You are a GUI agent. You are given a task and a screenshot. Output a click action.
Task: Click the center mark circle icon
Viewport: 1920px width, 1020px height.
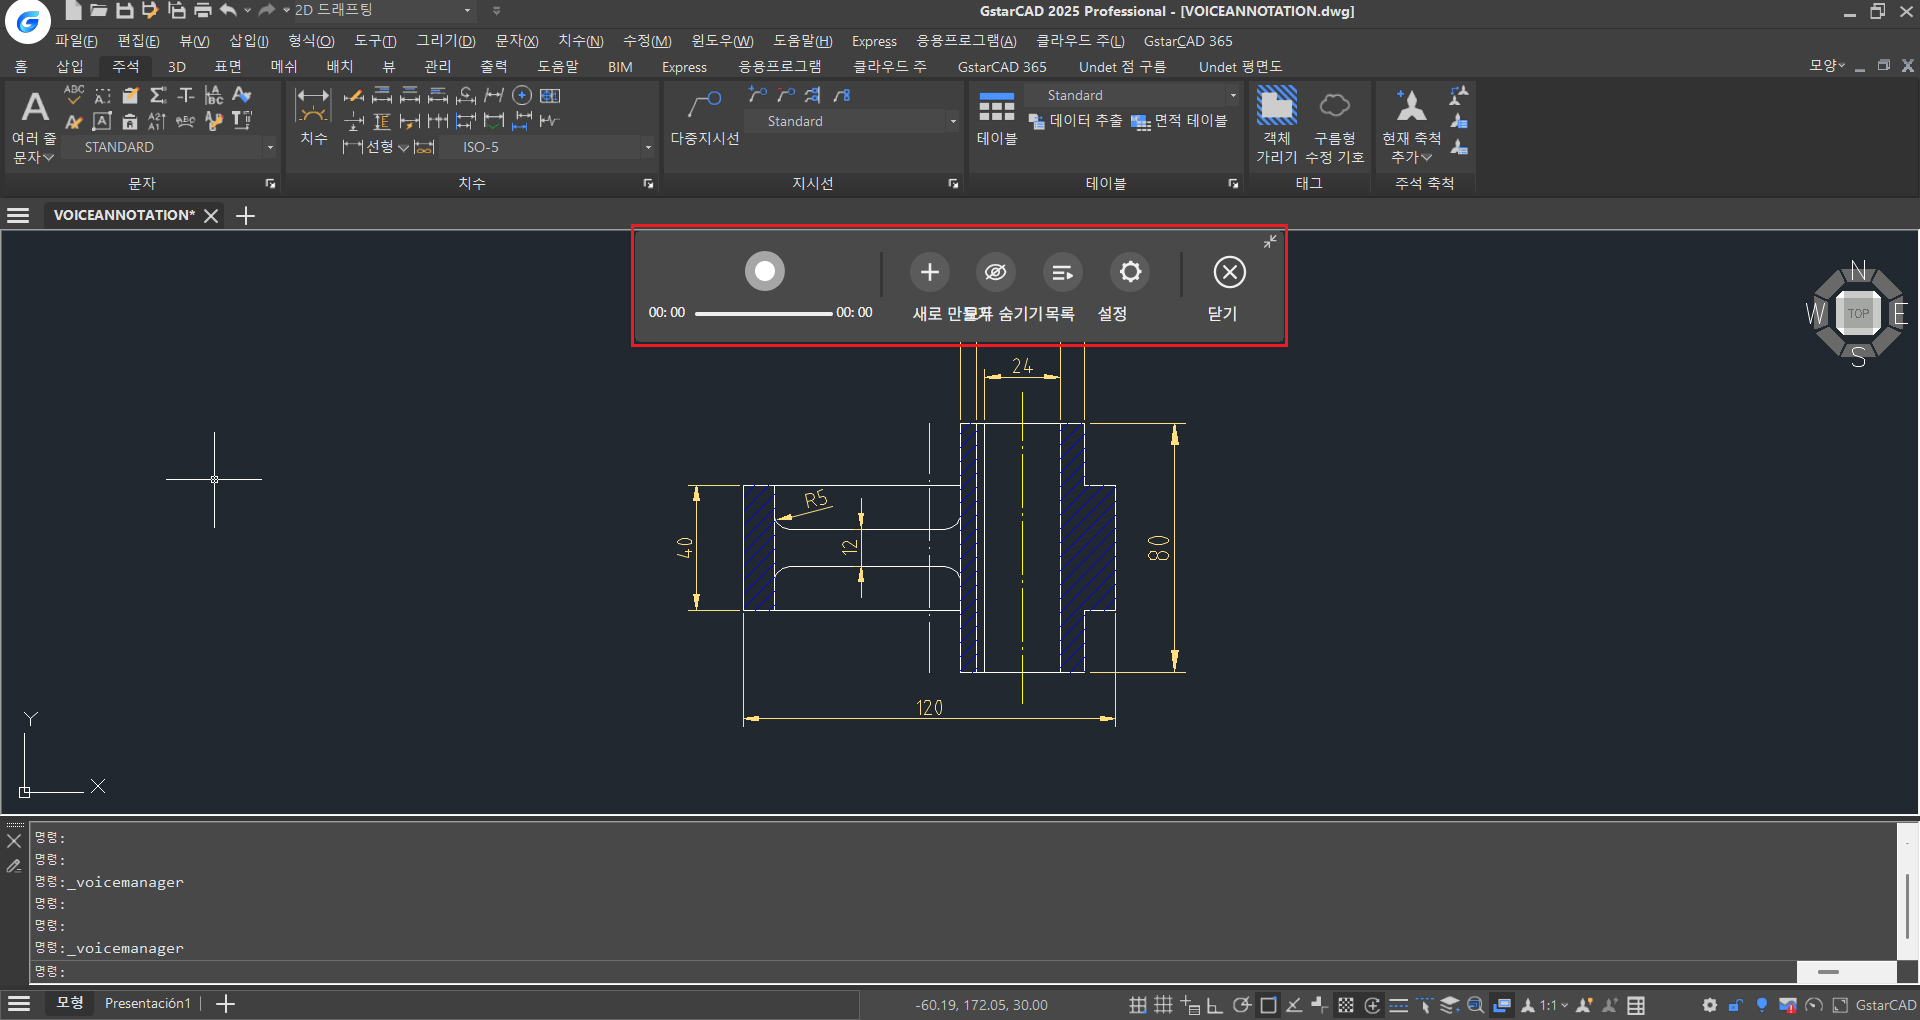522,95
